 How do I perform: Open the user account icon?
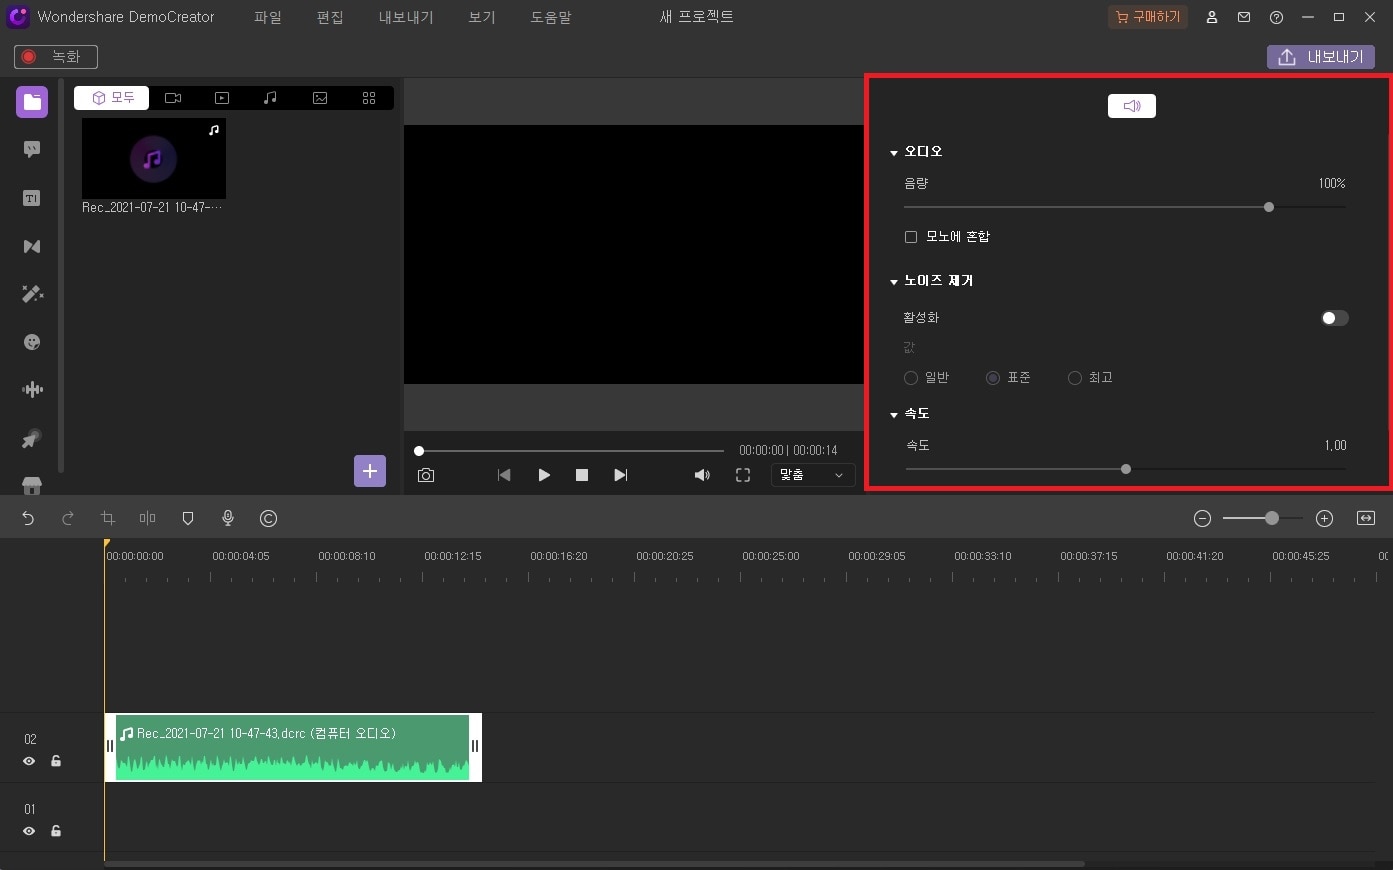[1212, 17]
